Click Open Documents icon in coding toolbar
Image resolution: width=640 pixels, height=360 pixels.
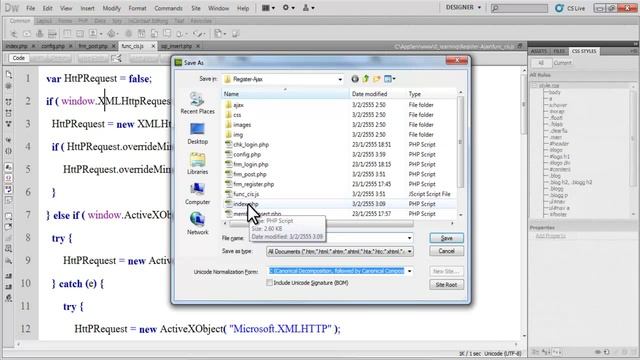(x=9, y=75)
